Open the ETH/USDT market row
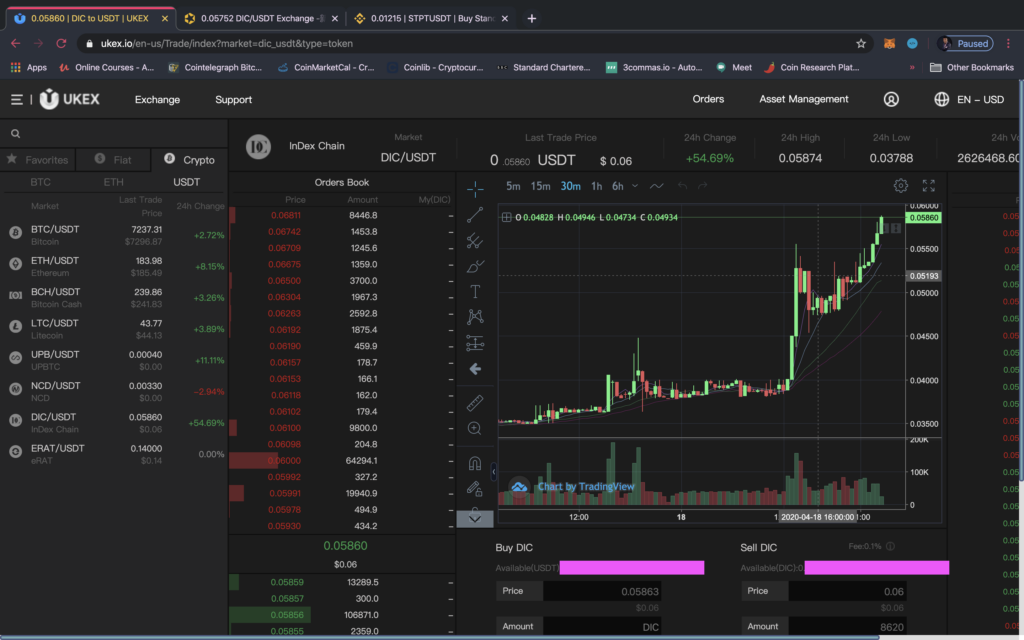 pyautogui.click(x=114, y=266)
